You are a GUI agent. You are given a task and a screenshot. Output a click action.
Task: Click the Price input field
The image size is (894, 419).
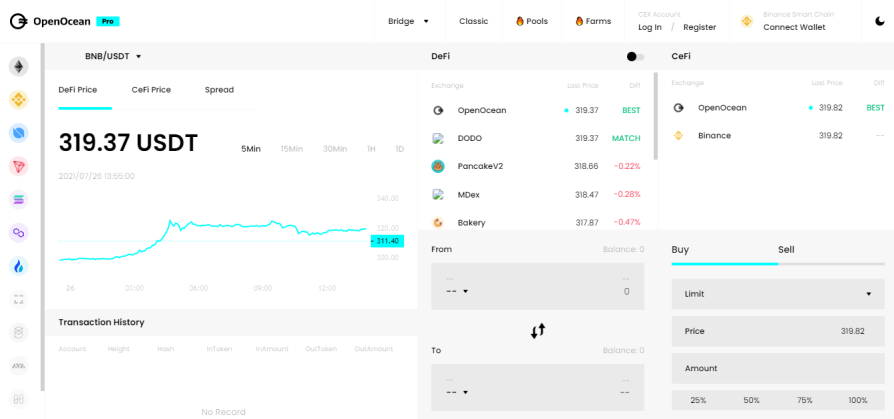tap(778, 331)
